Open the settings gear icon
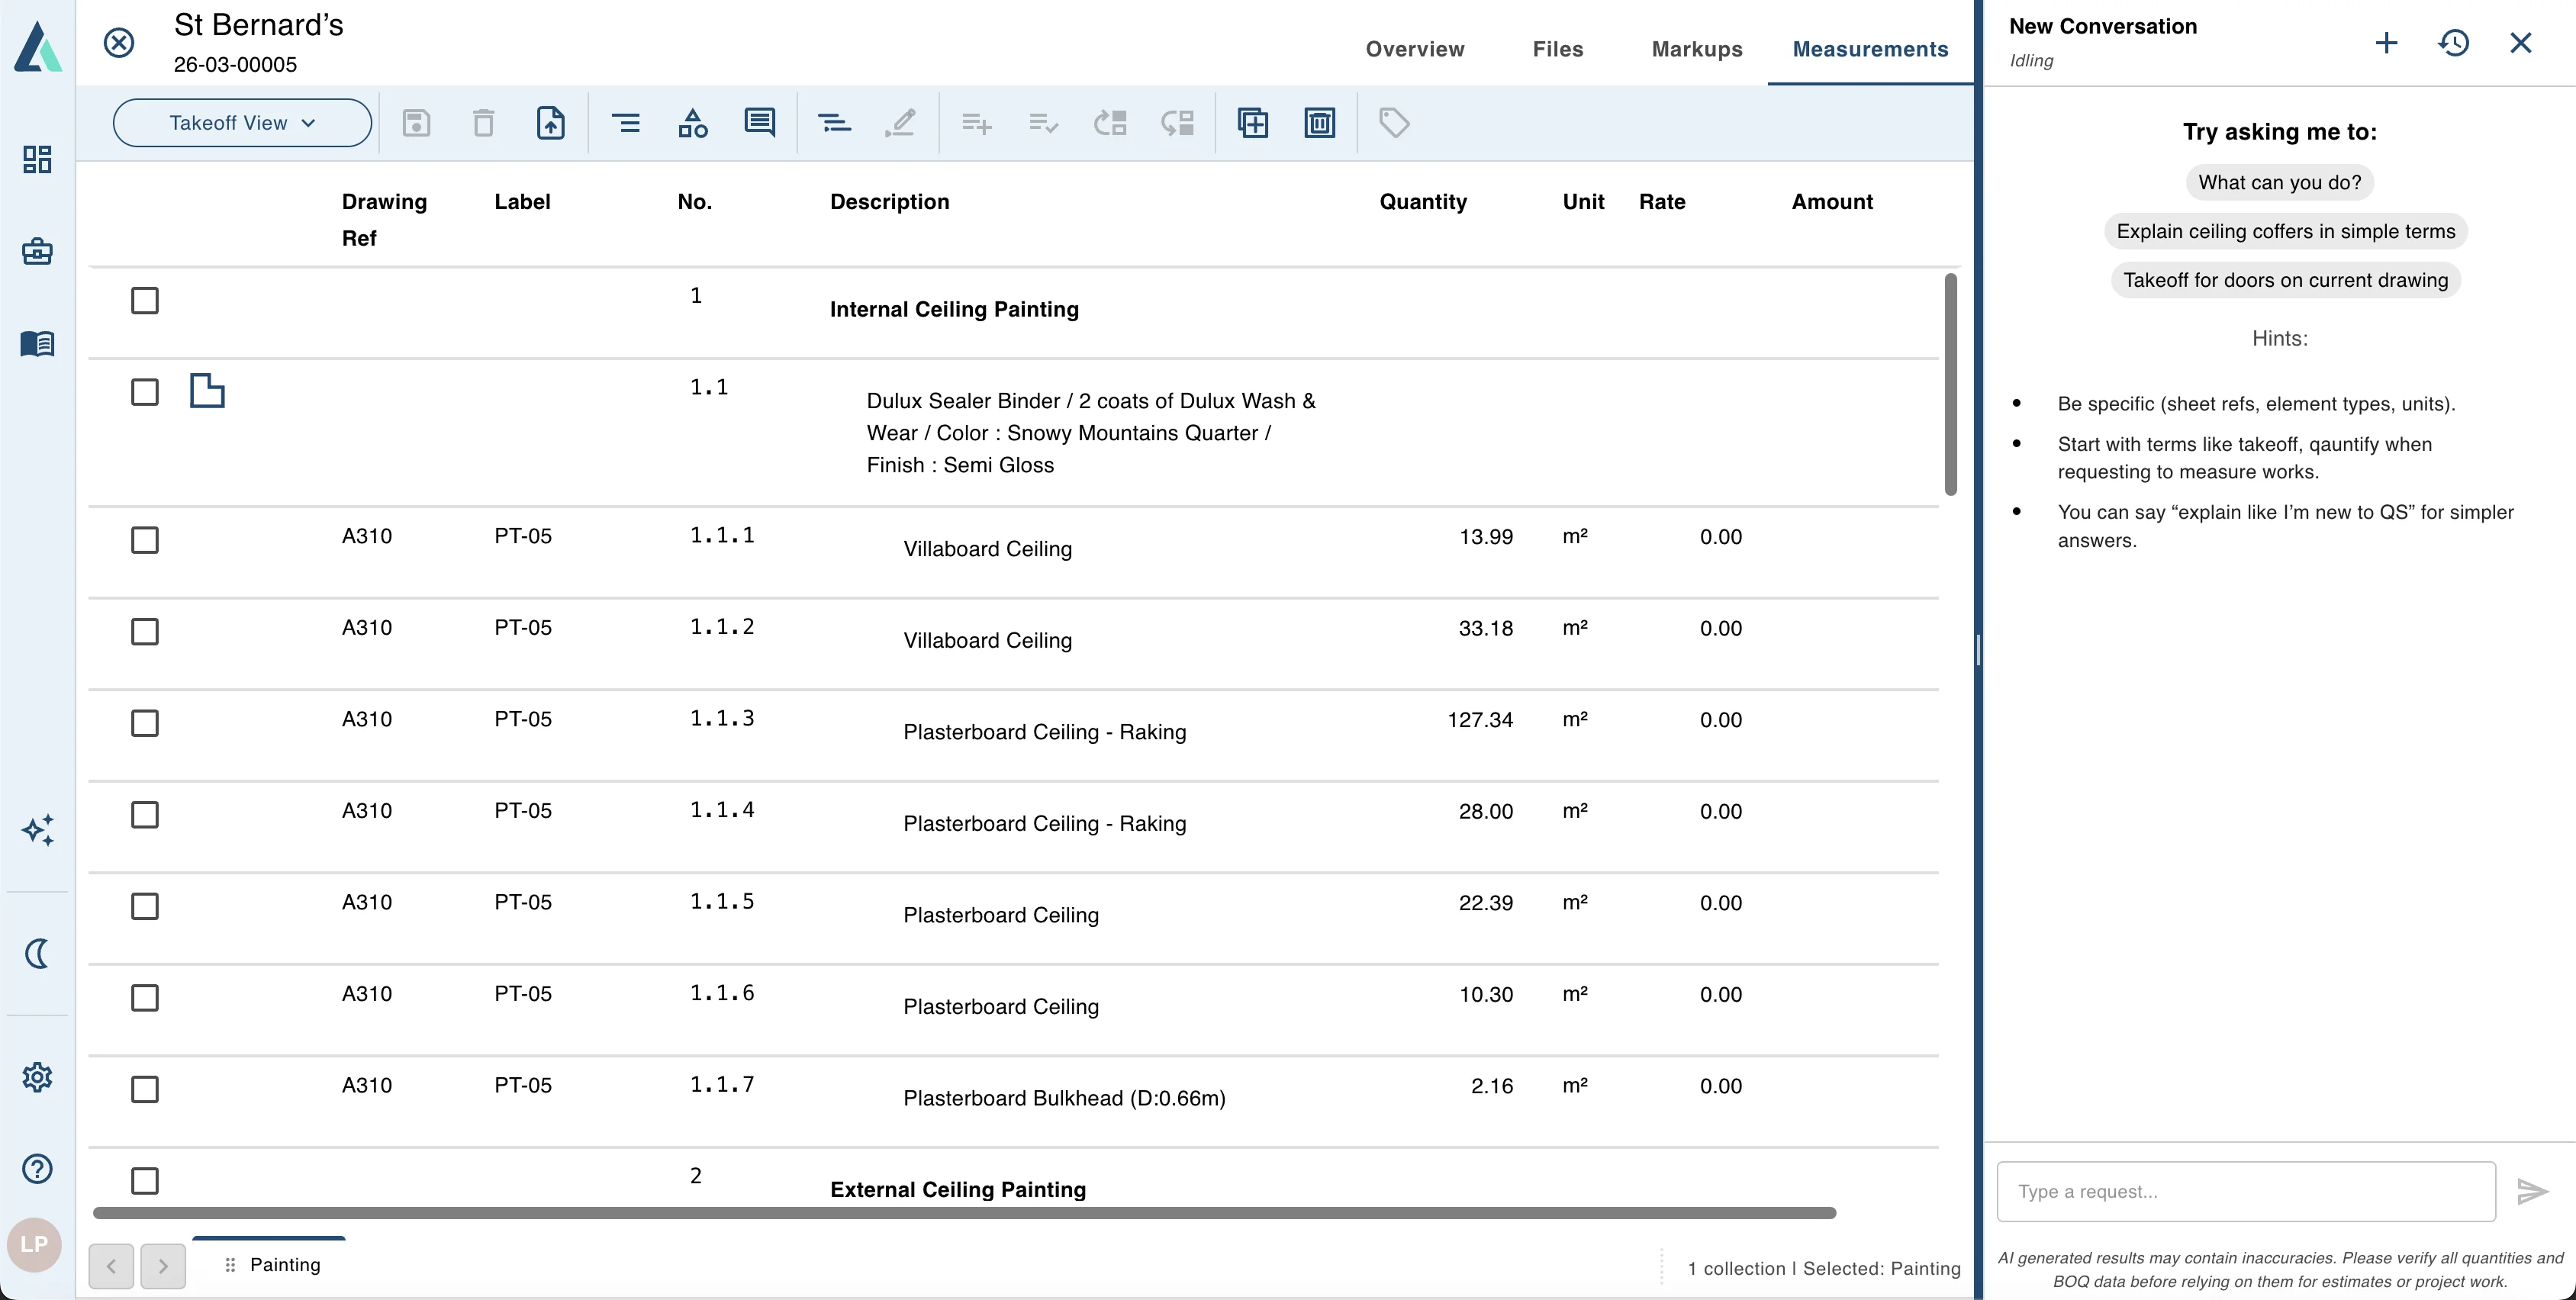Image resolution: width=2576 pixels, height=1300 pixels. pyautogui.click(x=37, y=1077)
